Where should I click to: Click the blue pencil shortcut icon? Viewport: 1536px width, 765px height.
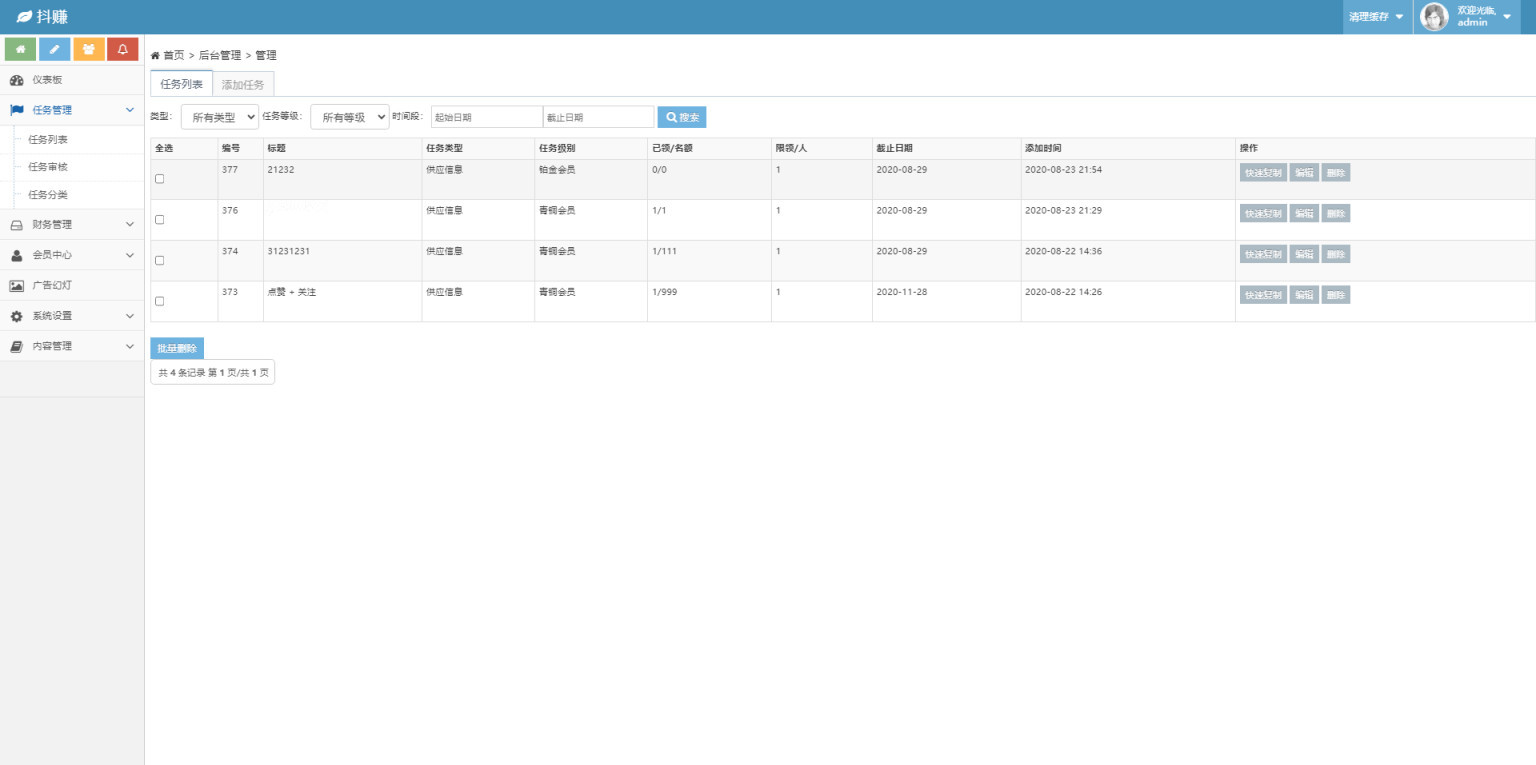click(54, 48)
